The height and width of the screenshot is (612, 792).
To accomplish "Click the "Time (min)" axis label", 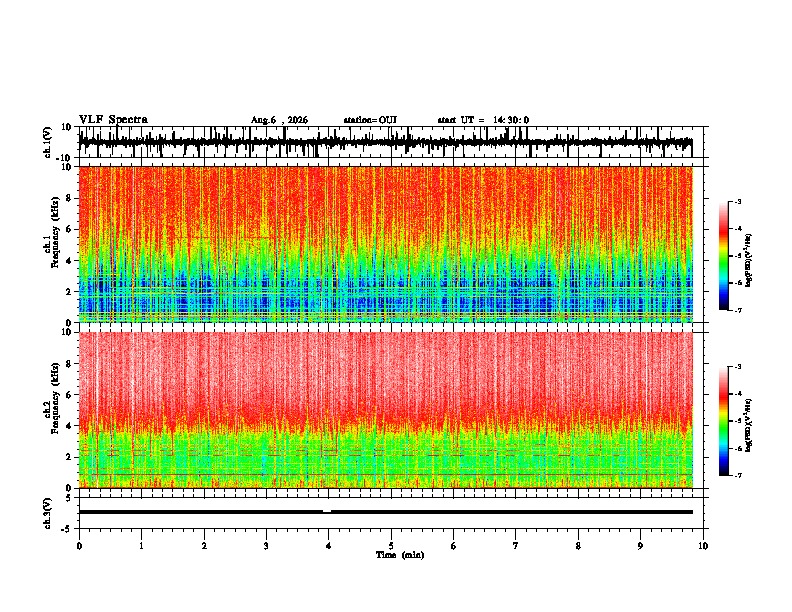I will pos(400,555).
